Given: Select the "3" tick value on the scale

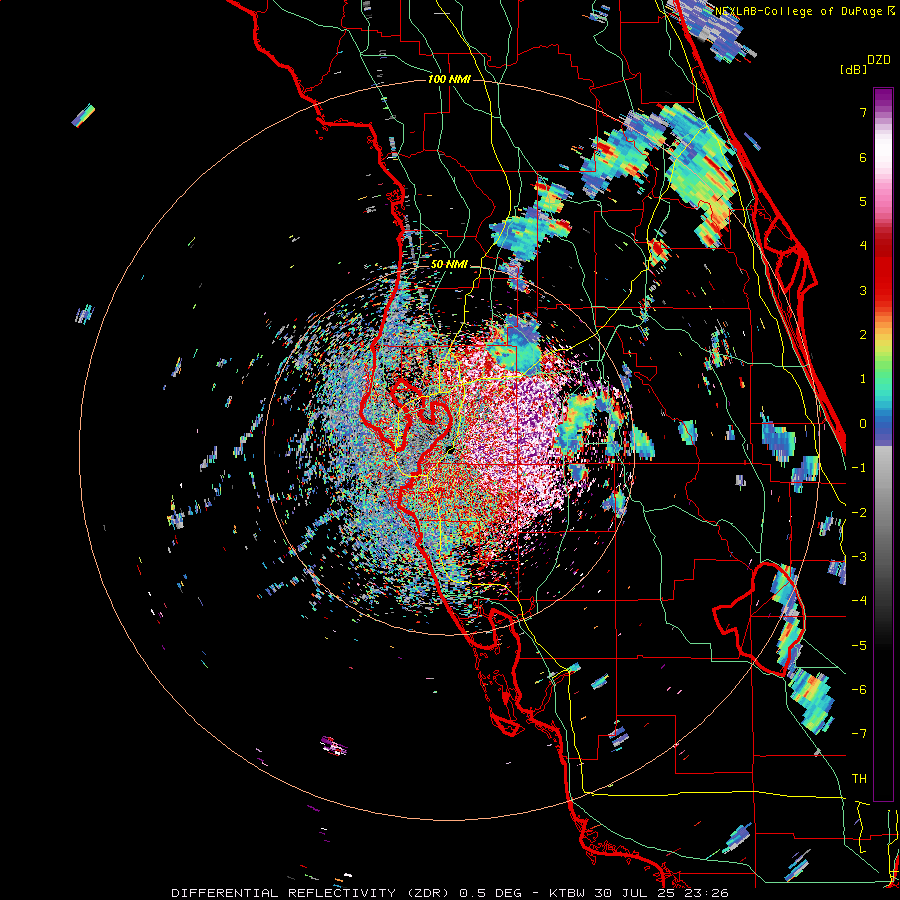Looking at the screenshot, I should point(863,290).
